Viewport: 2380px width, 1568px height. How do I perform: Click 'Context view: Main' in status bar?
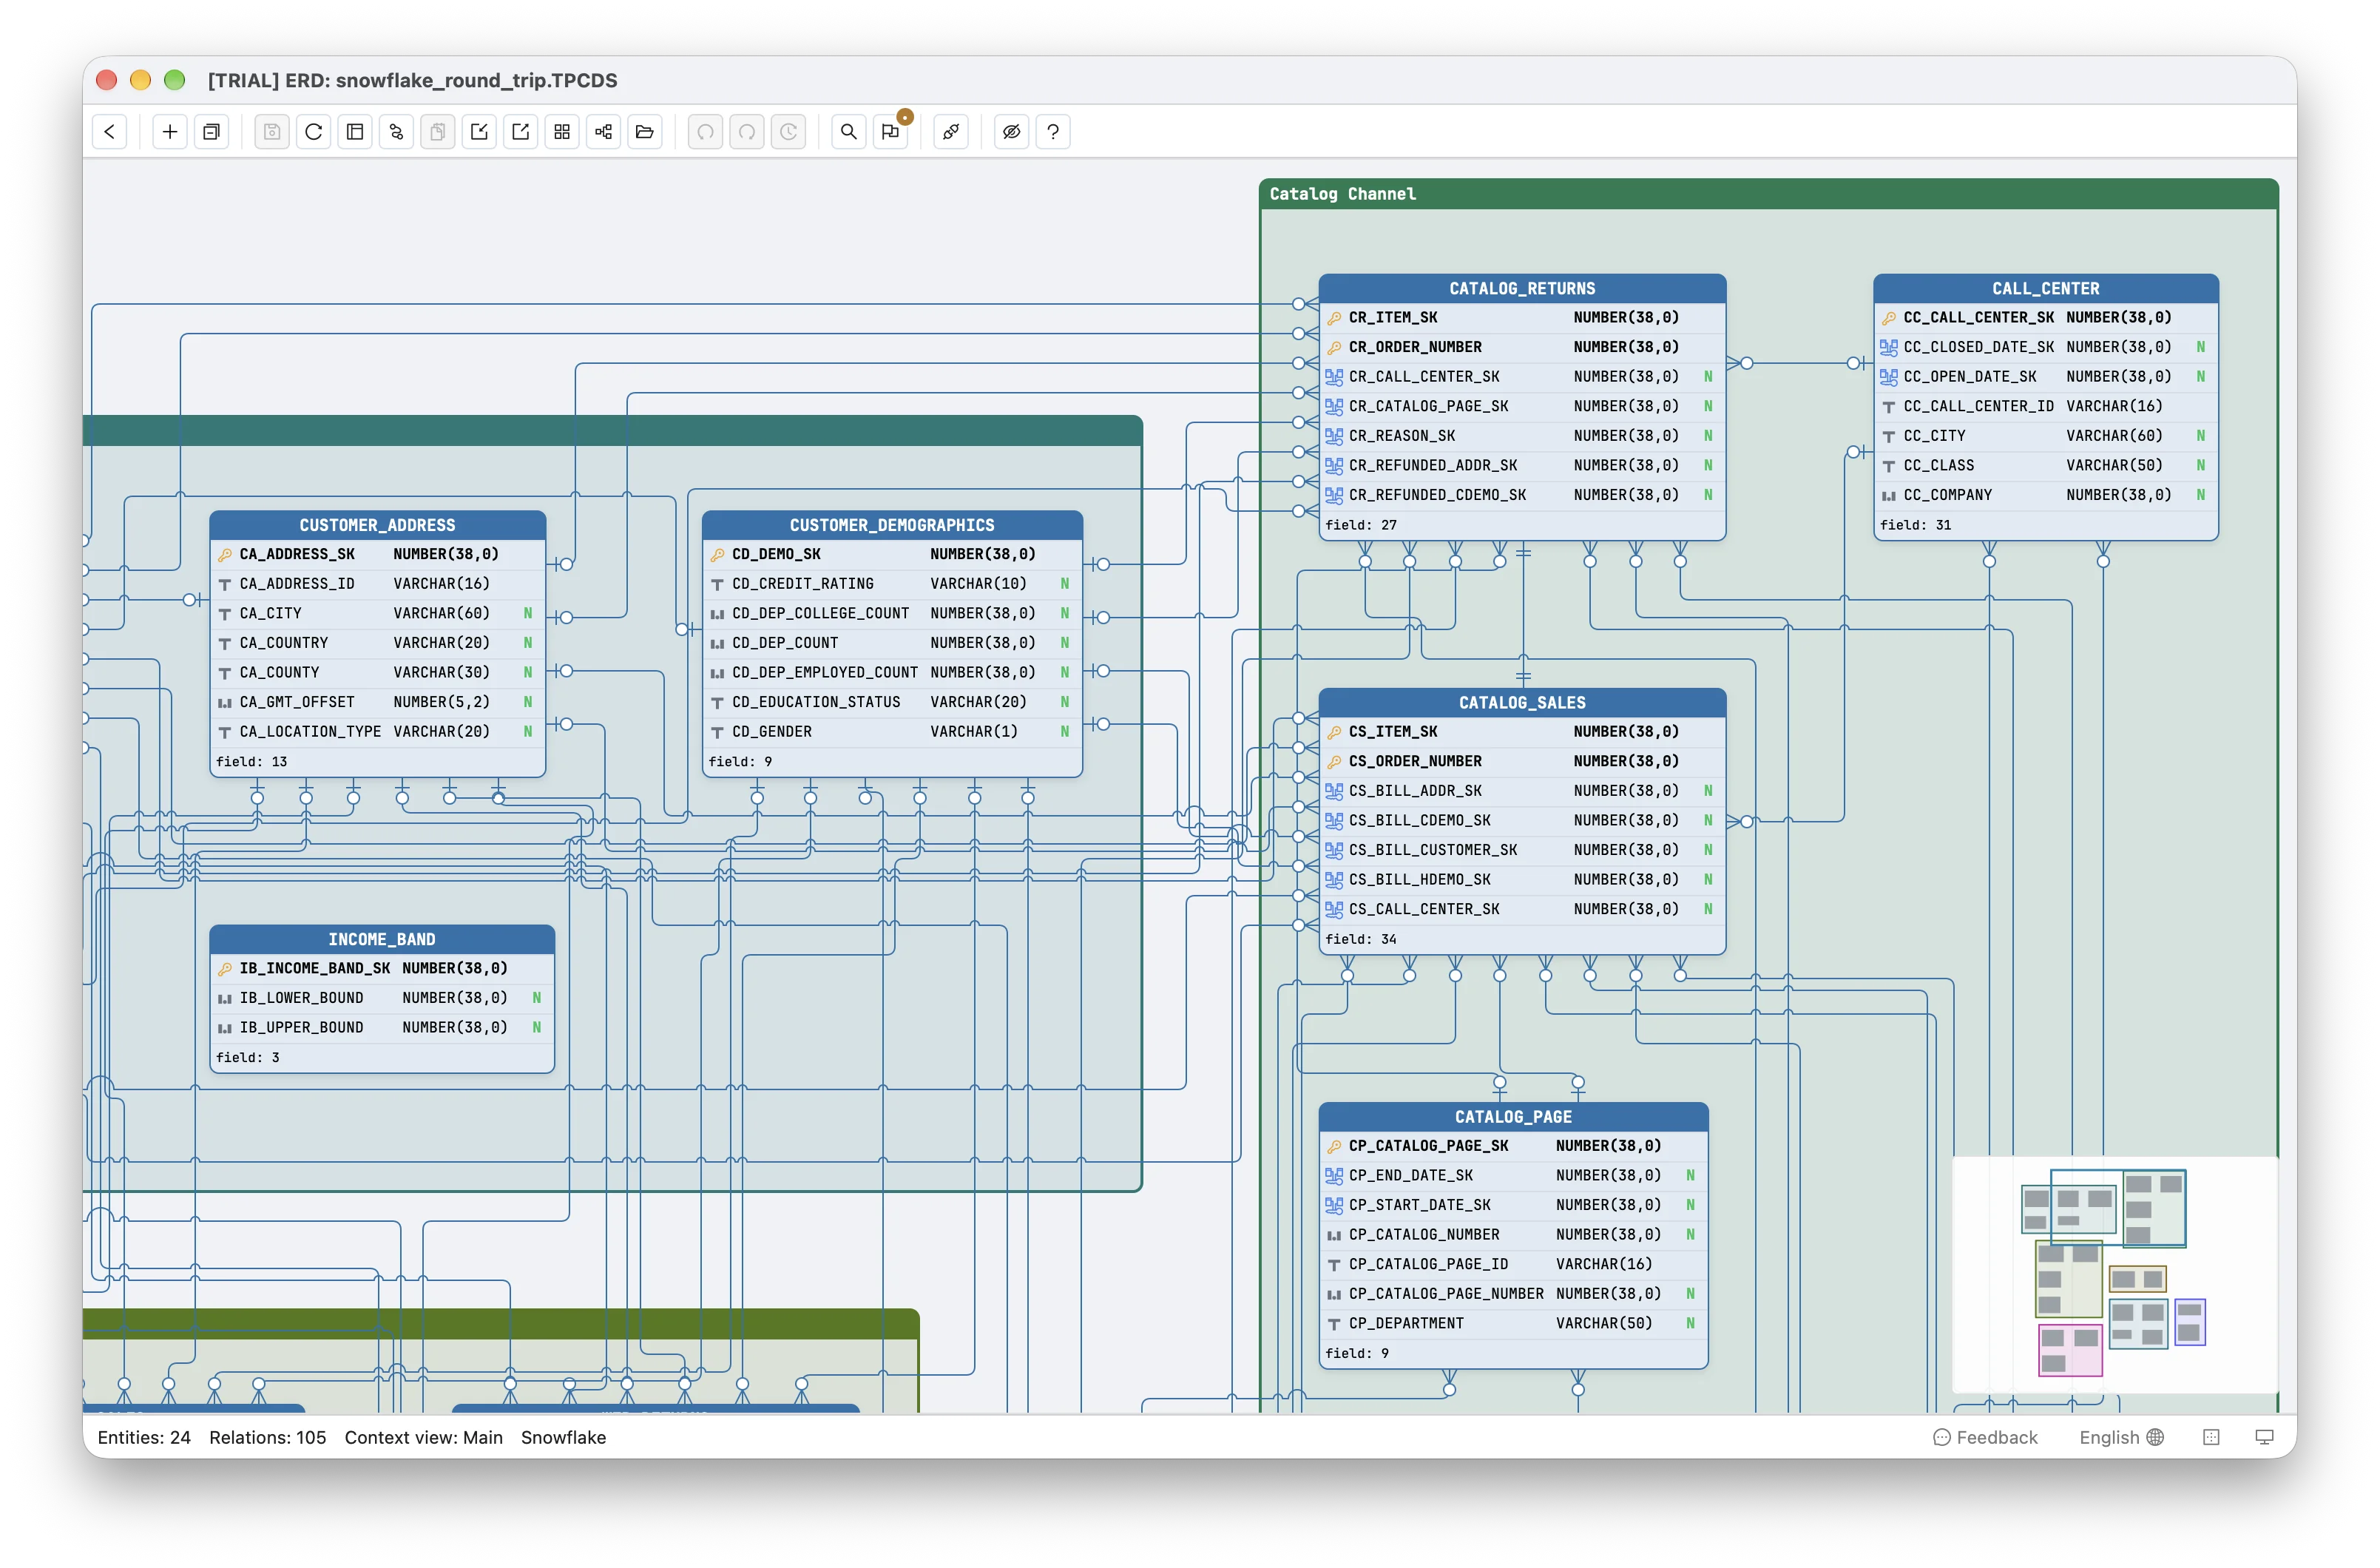click(x=423, y=1437)
